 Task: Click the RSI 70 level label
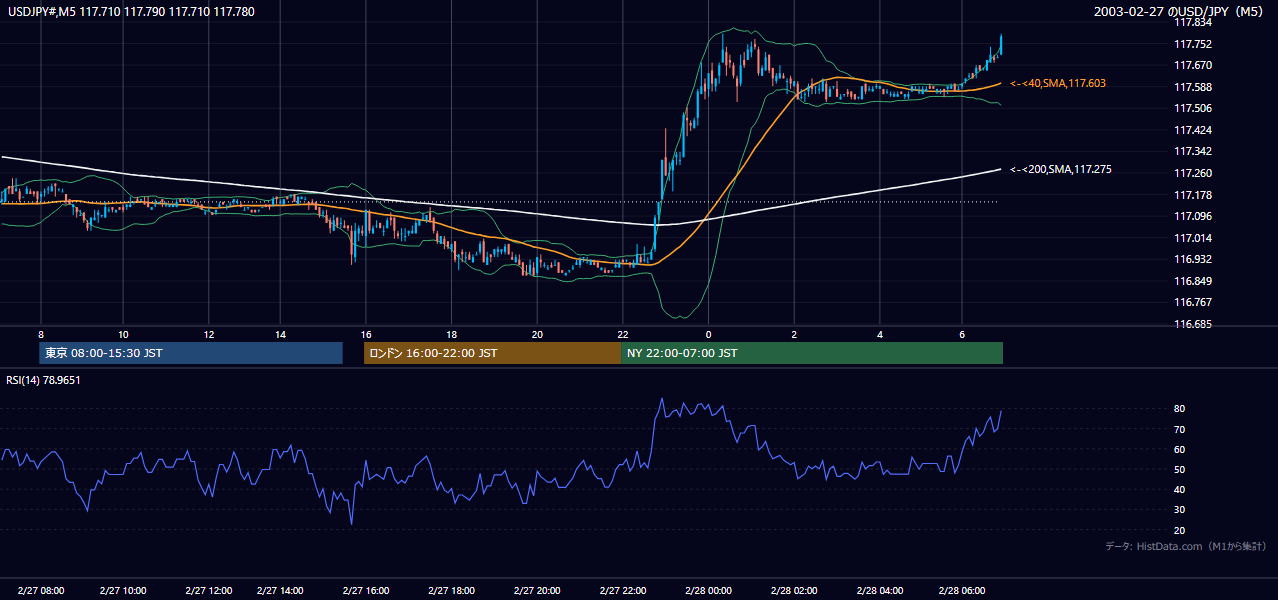(x=1180, y=429)
